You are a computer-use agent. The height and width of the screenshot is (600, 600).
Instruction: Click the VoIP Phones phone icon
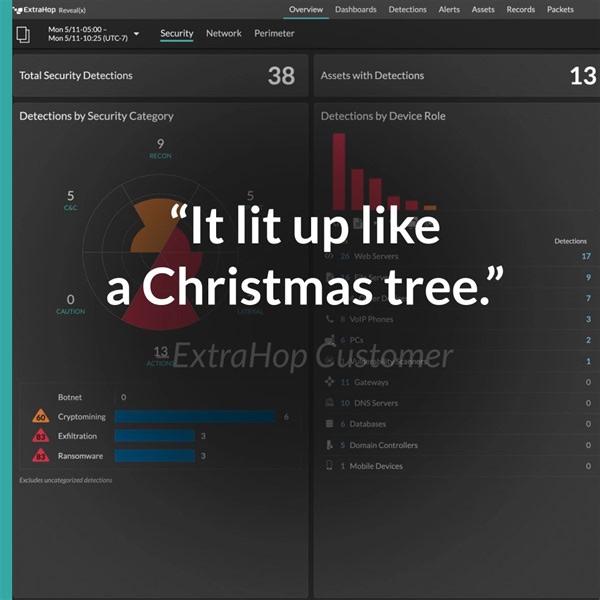click(329, 319)
